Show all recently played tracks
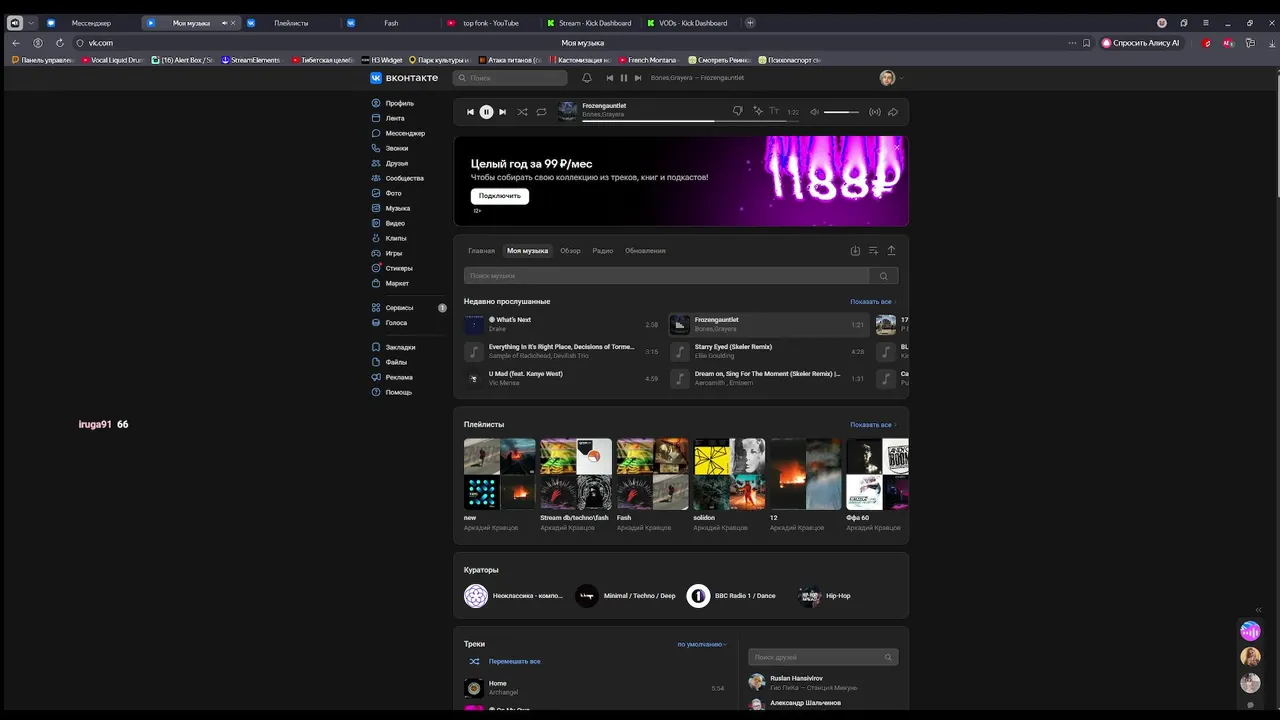Viewport: 1280px width, 720px height. pyautogui.click(x=873, y=302)
